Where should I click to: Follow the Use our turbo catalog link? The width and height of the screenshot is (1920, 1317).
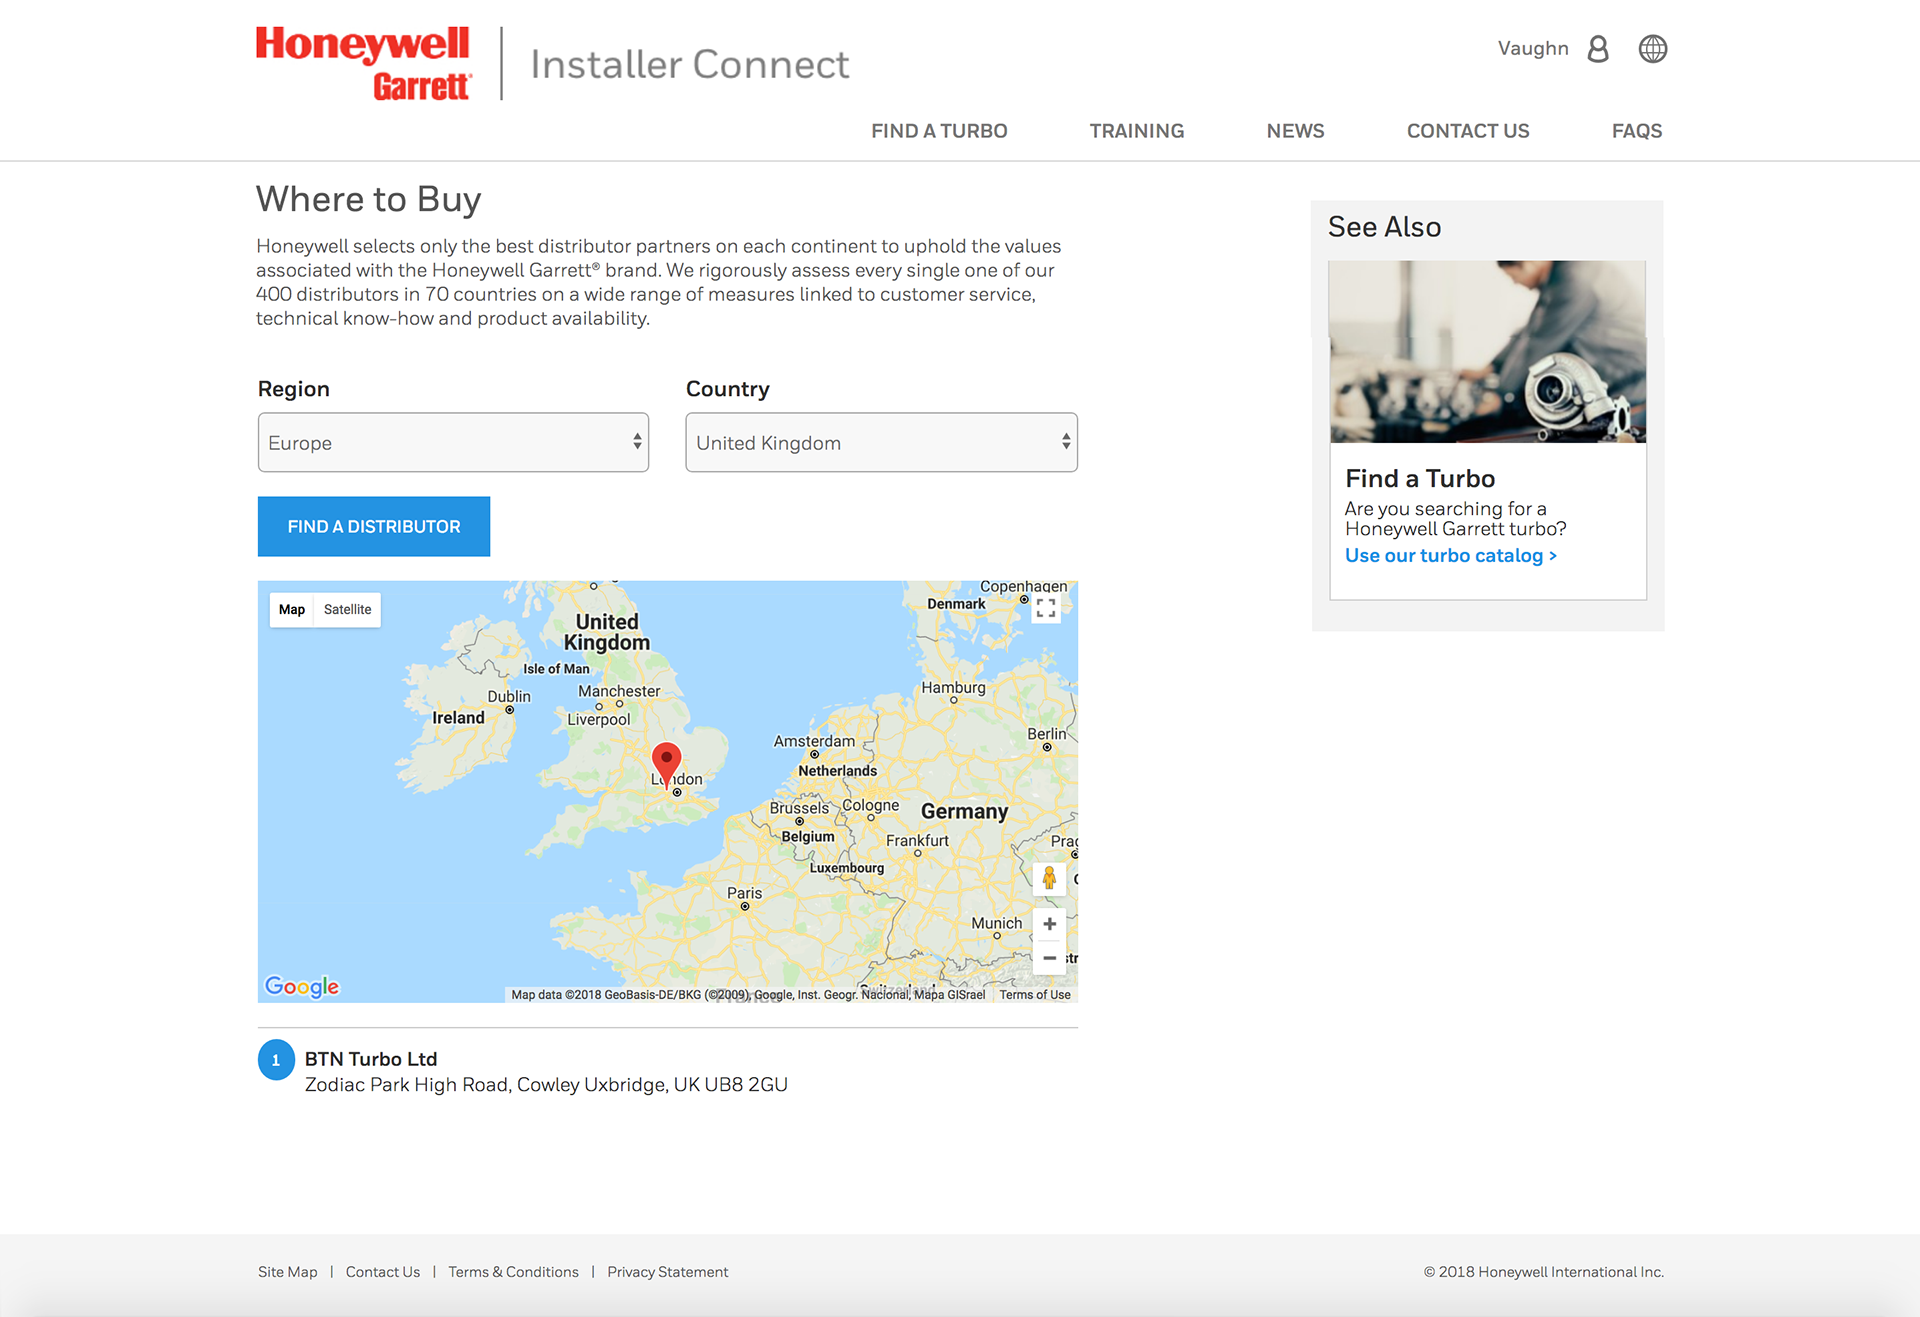[1450, 556]
